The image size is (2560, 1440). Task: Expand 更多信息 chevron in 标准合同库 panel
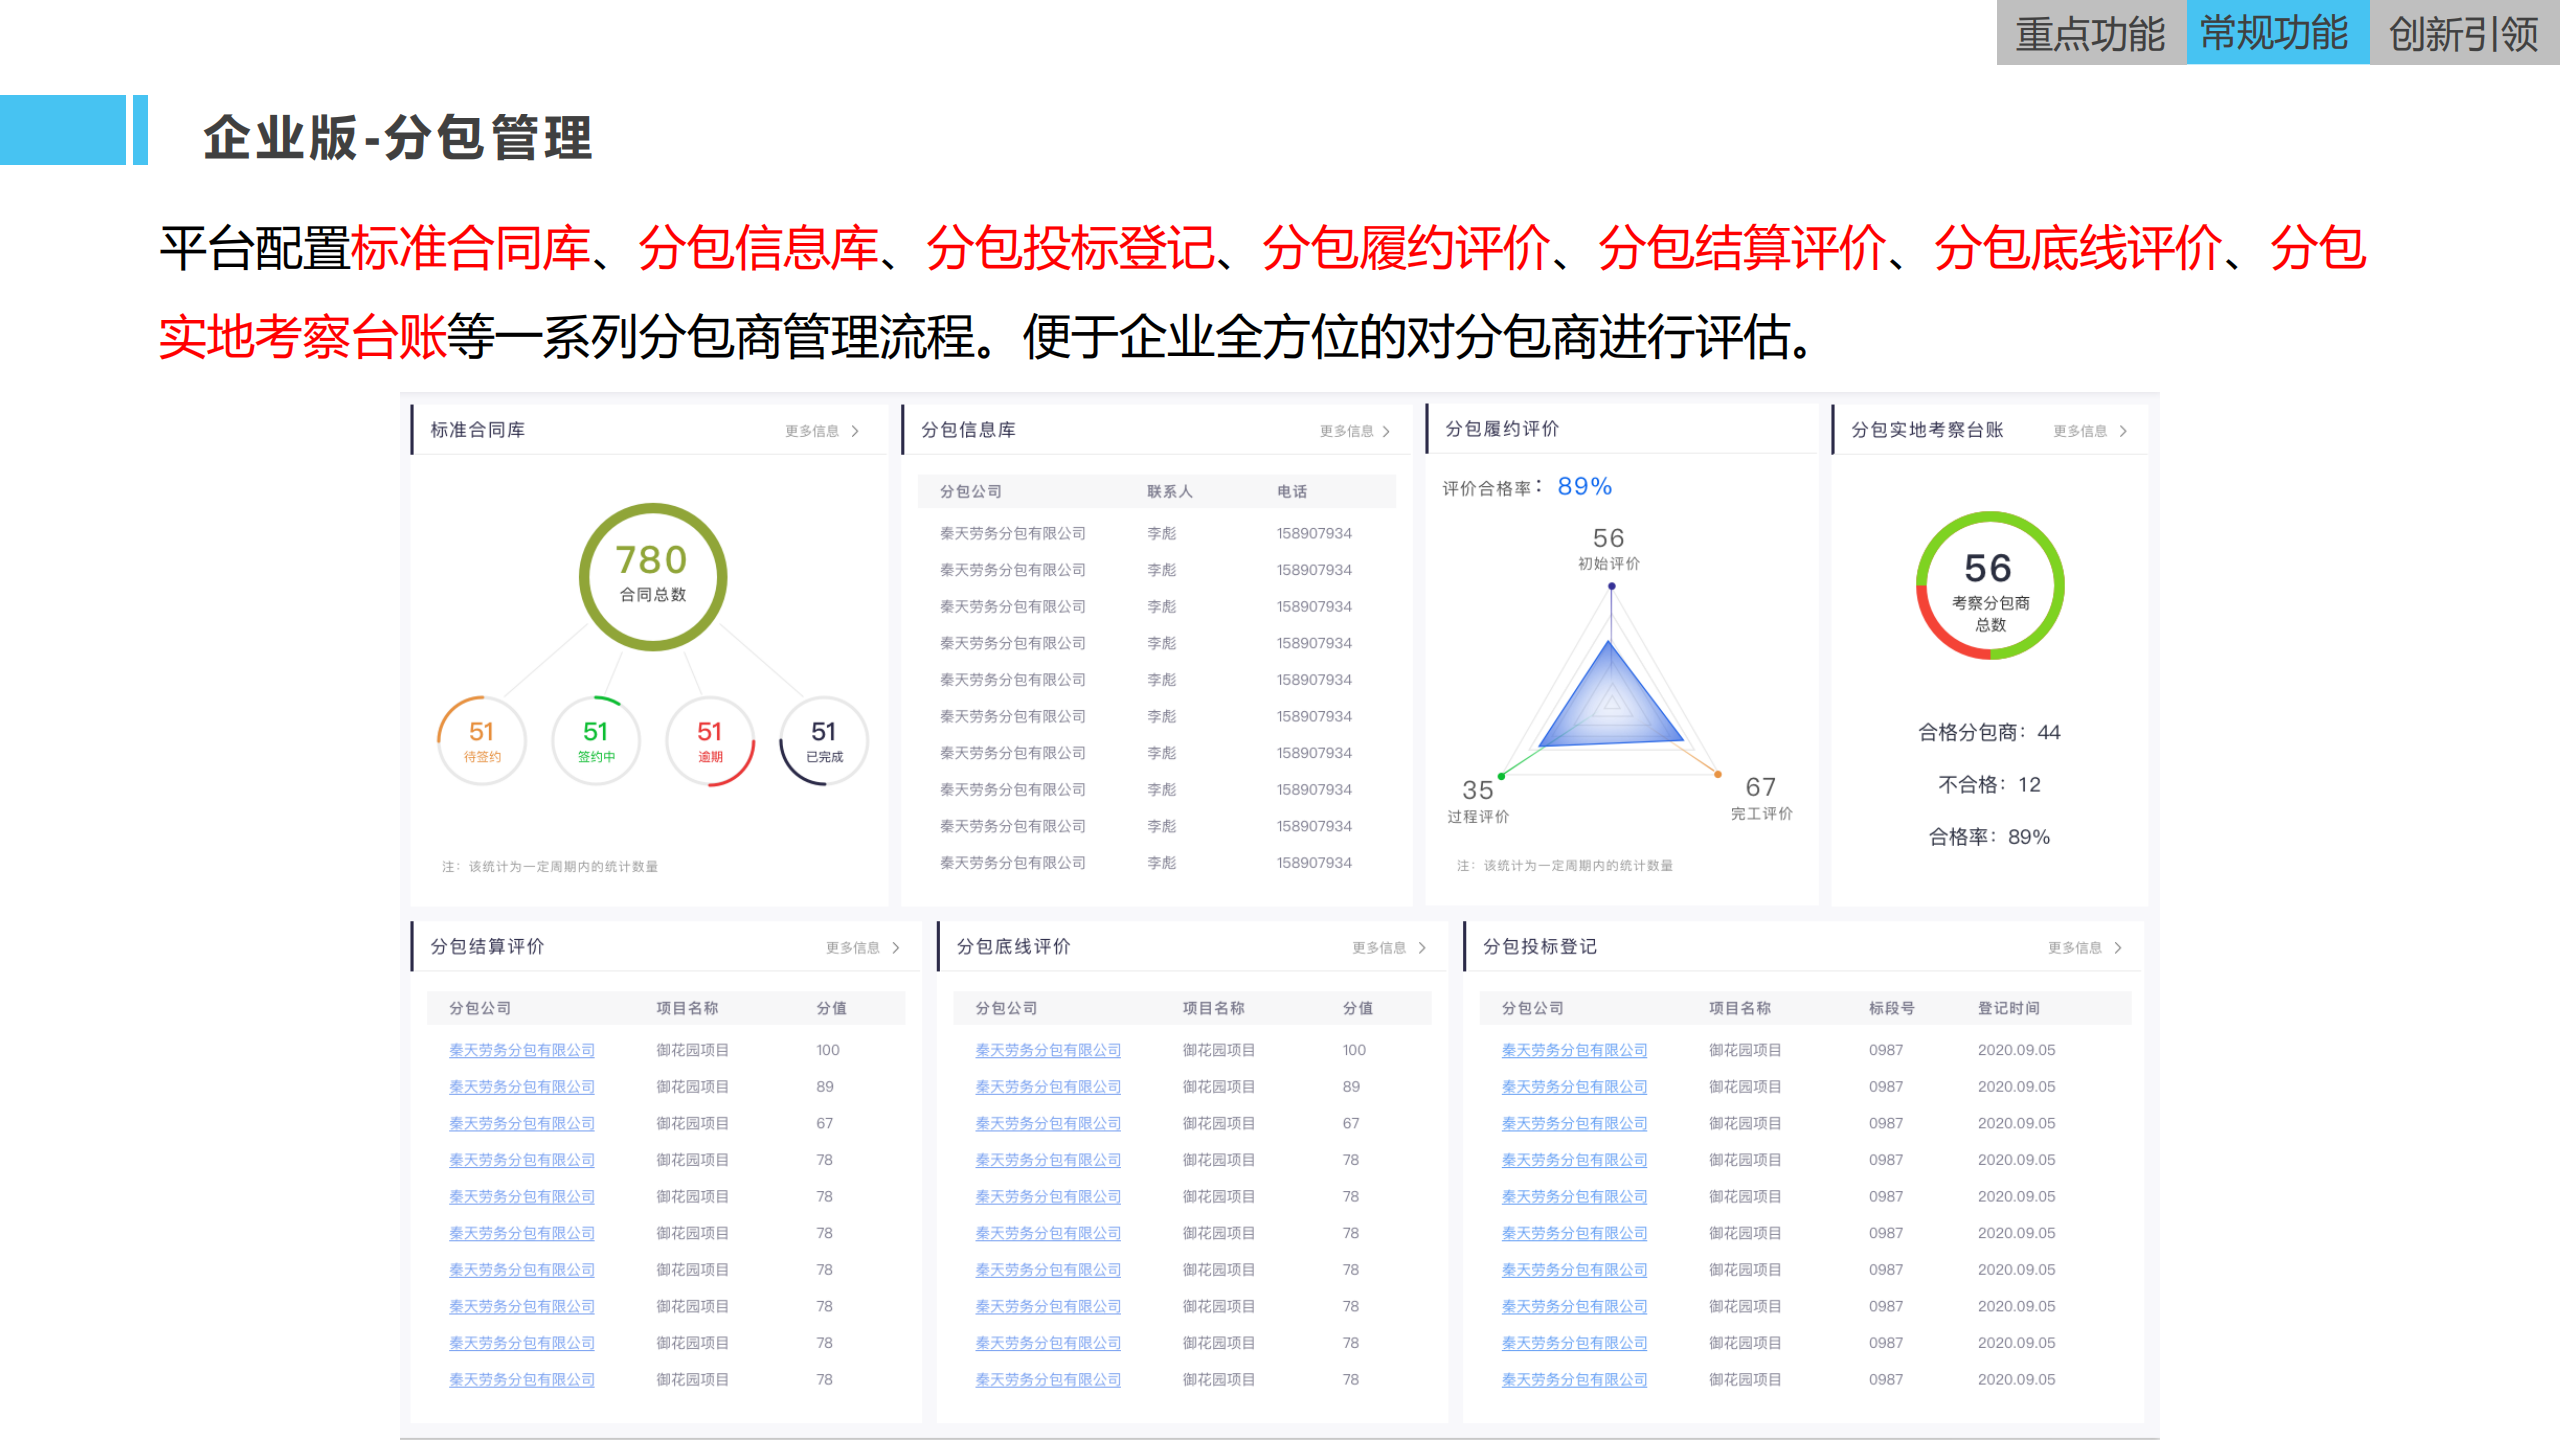point(855,431)
